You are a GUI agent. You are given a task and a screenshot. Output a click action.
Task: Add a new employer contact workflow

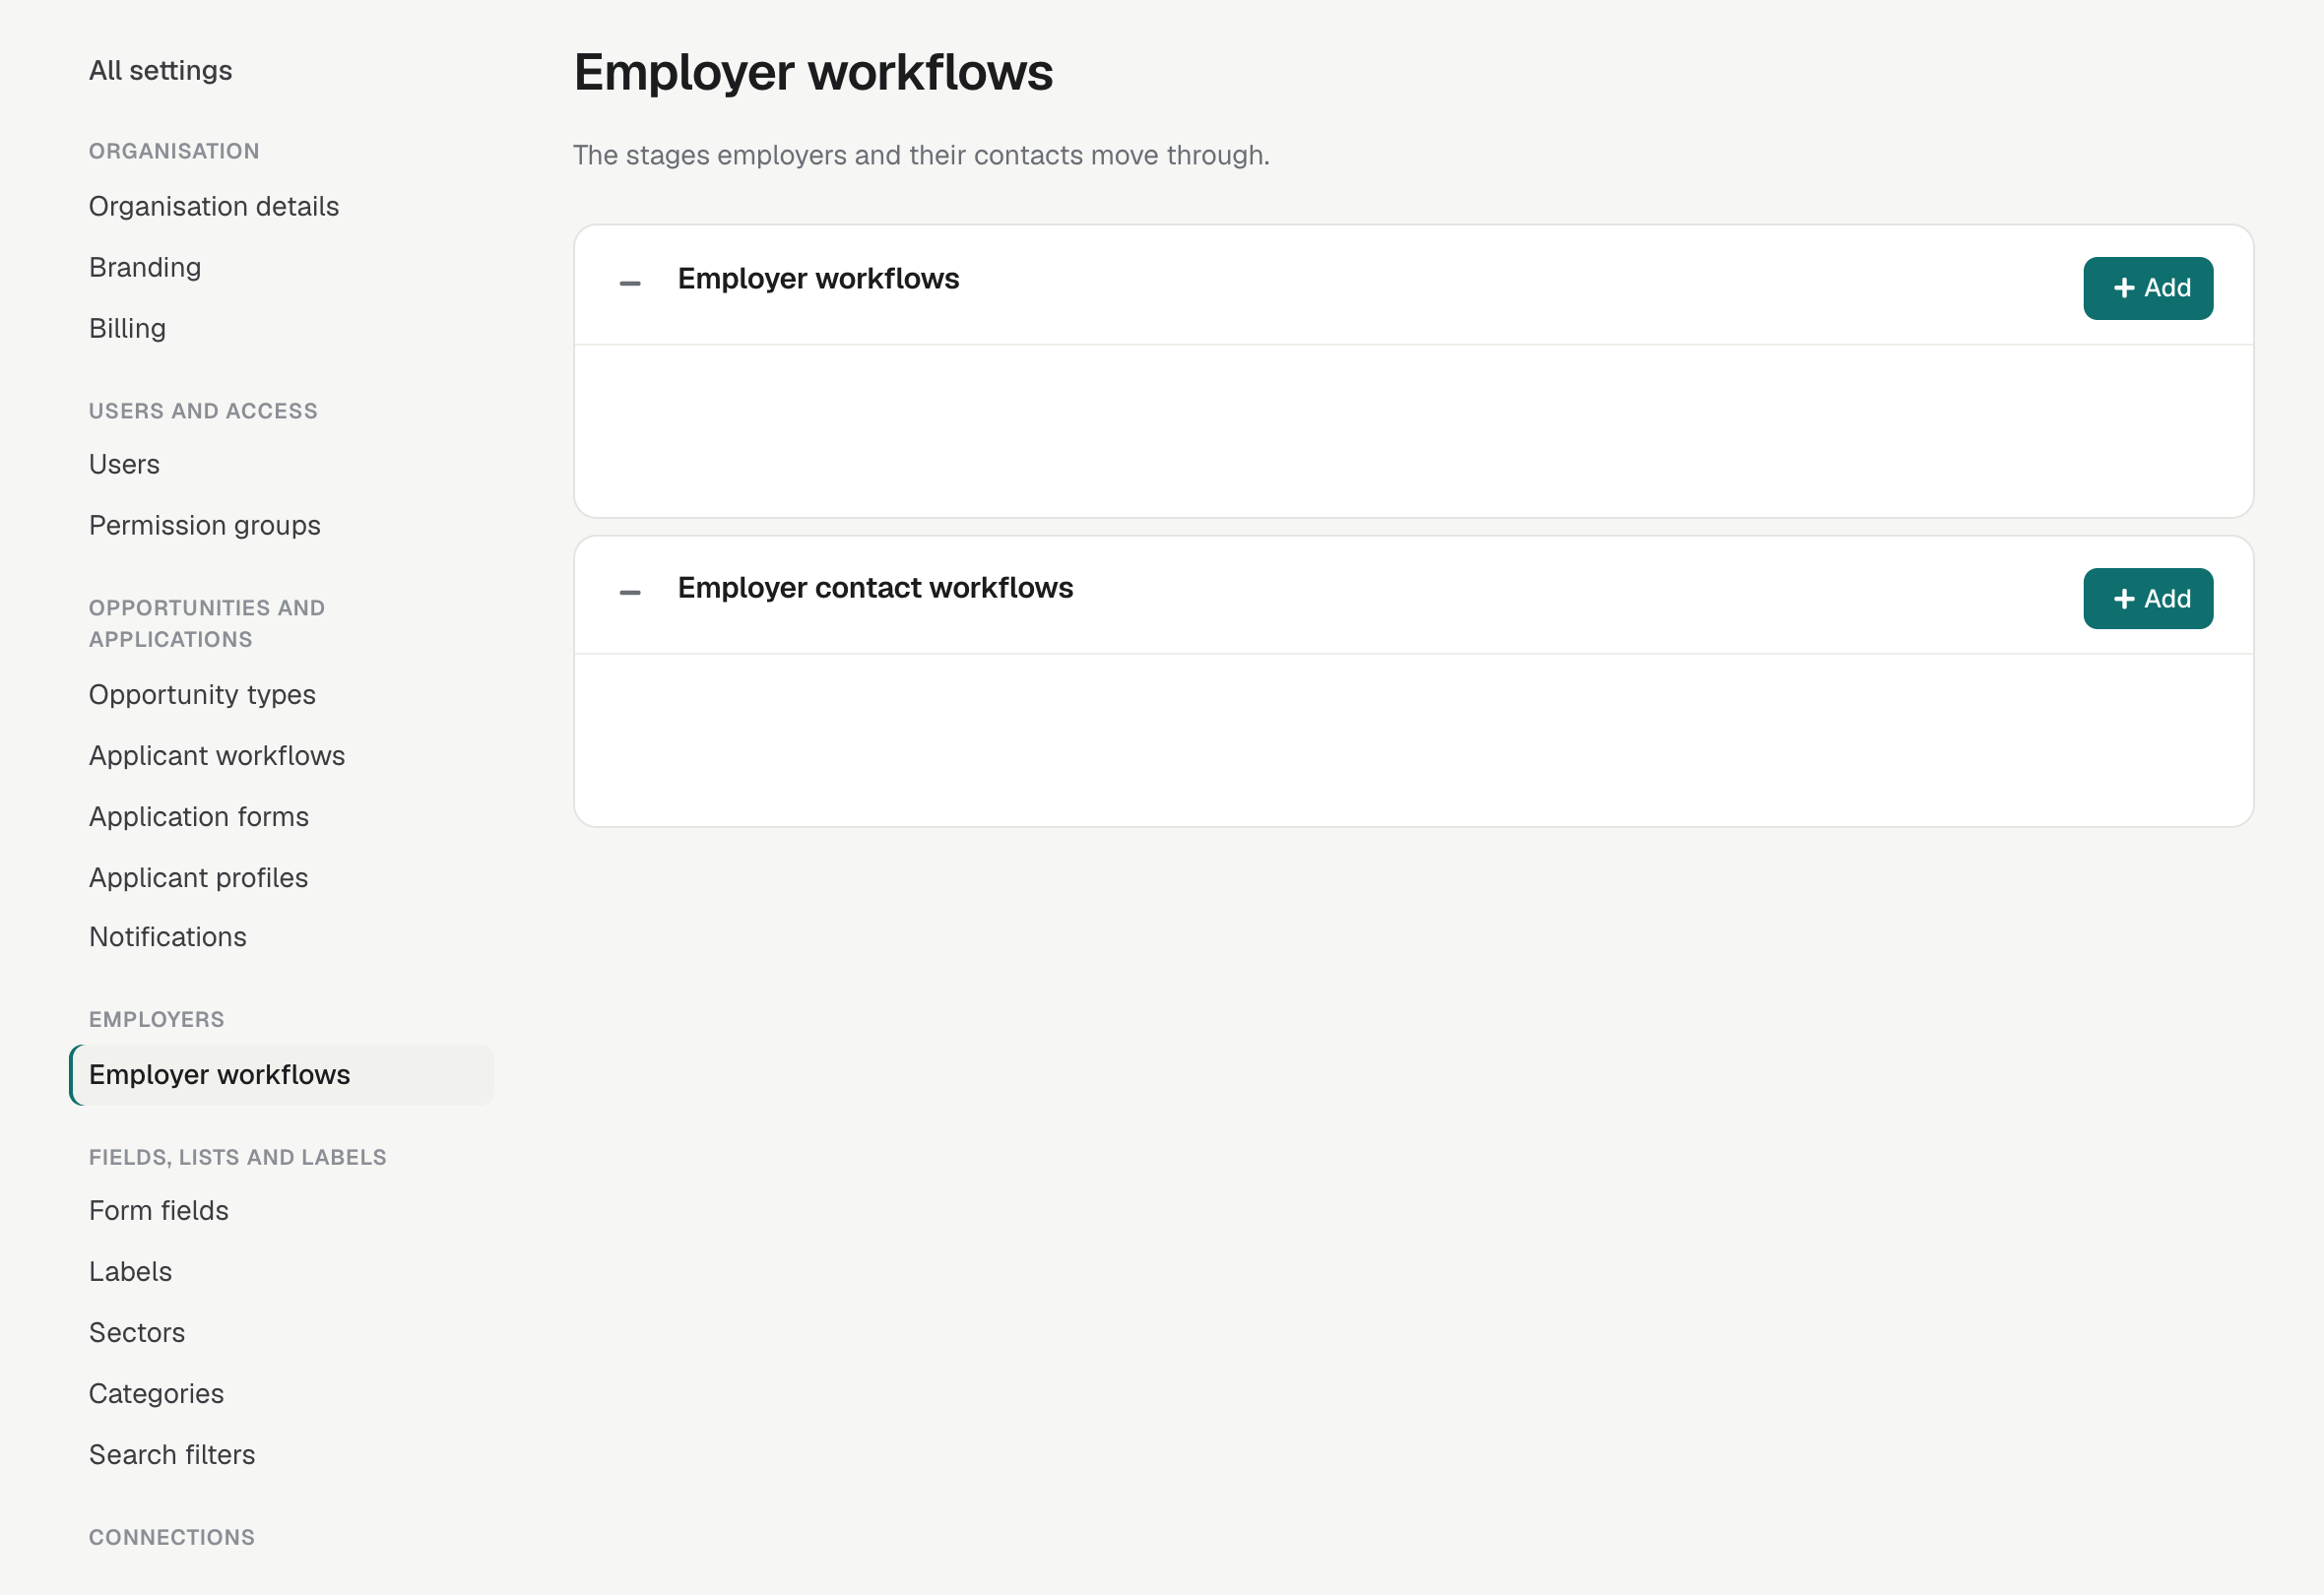click(x=2147, y=598)
